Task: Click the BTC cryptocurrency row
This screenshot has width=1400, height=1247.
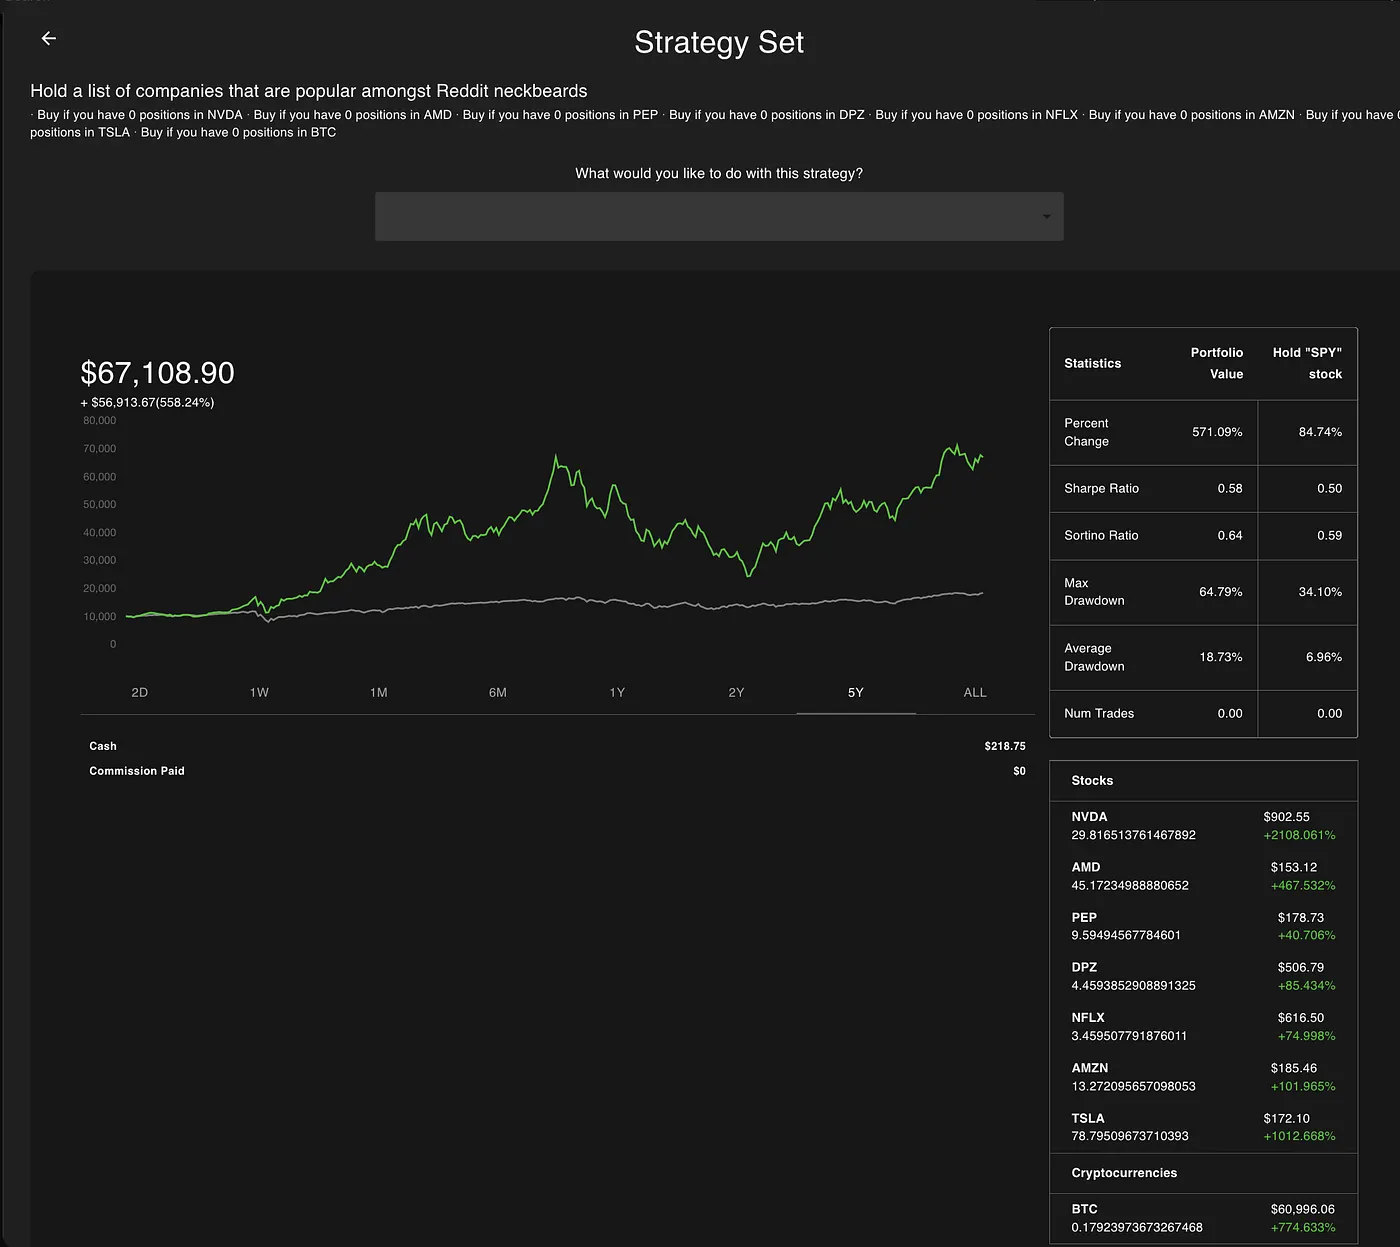Action: click(x=1203, y=1218)
